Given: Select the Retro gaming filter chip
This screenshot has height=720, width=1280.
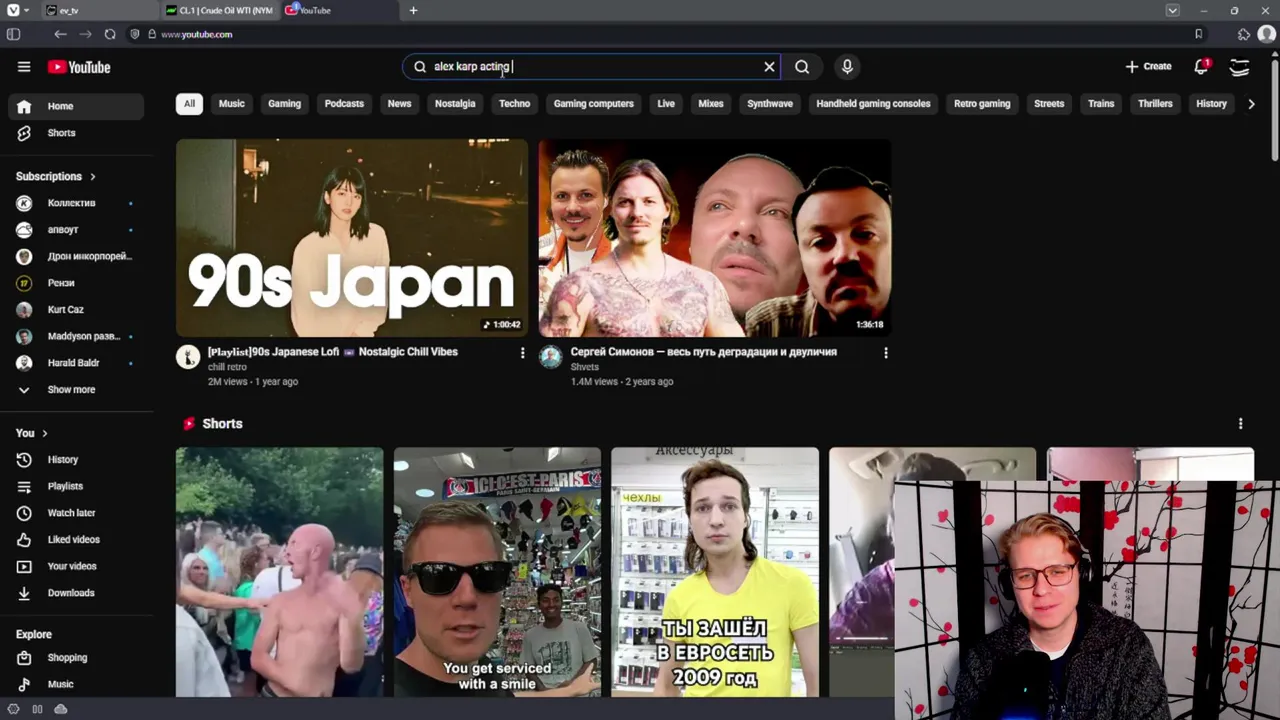Looking at the screenshot, I should (x=982, y=104).
